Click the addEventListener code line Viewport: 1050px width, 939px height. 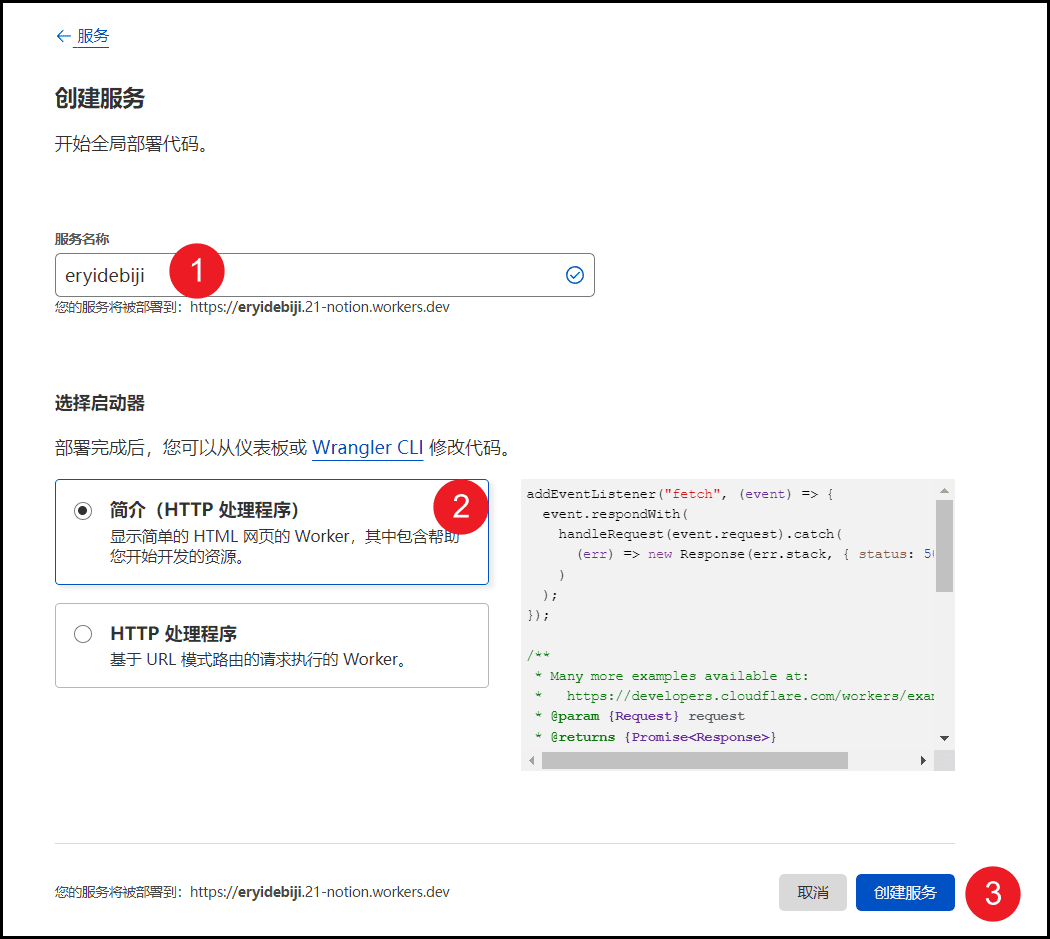click(680, 494)
